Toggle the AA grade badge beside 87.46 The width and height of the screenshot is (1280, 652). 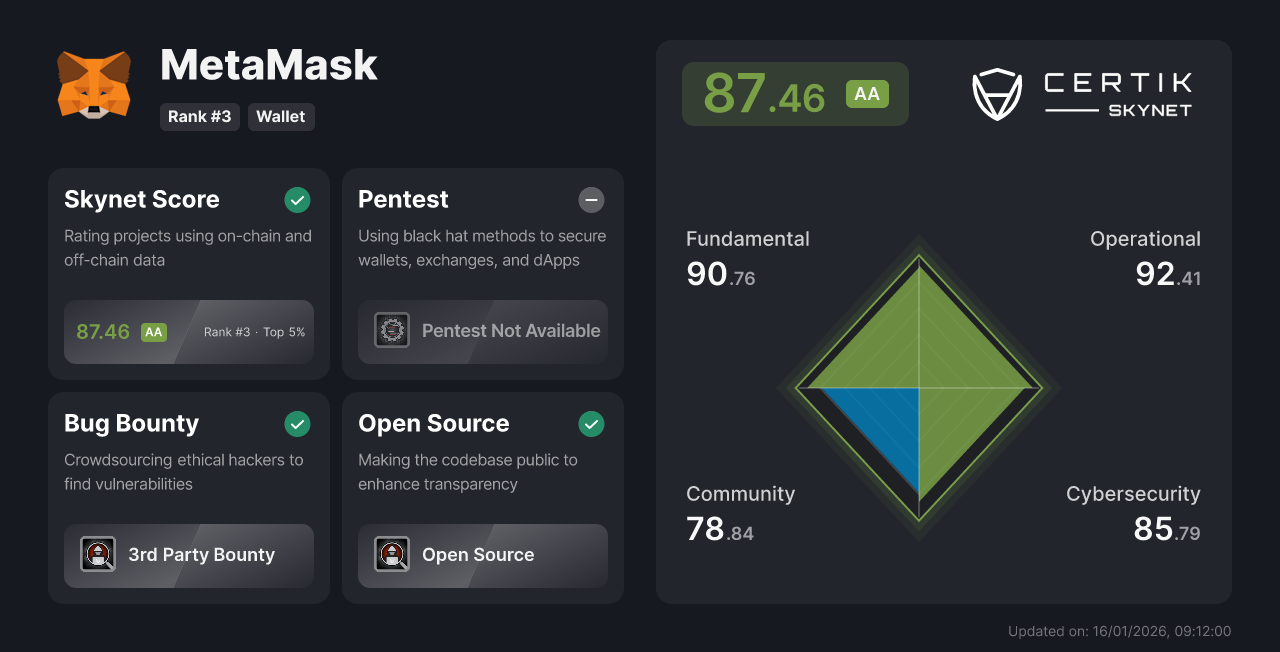[867, 93]
